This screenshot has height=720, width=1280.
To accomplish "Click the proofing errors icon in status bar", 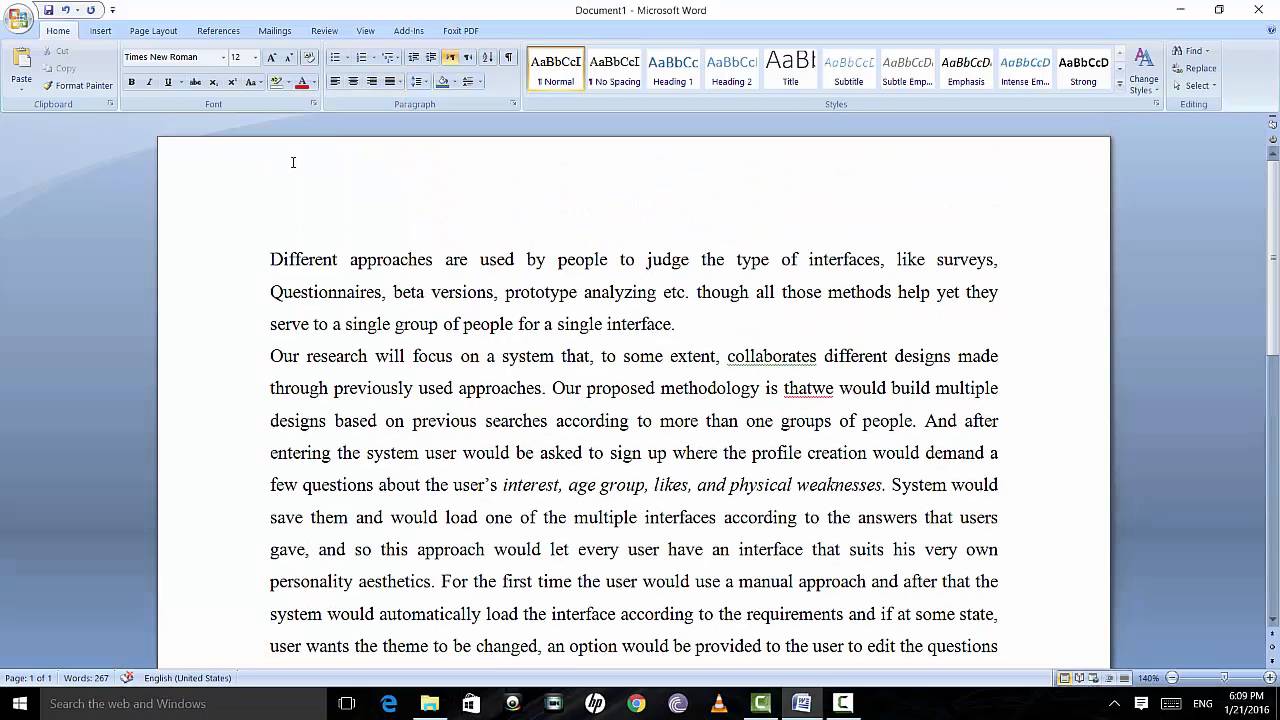I will click(127, 678).
